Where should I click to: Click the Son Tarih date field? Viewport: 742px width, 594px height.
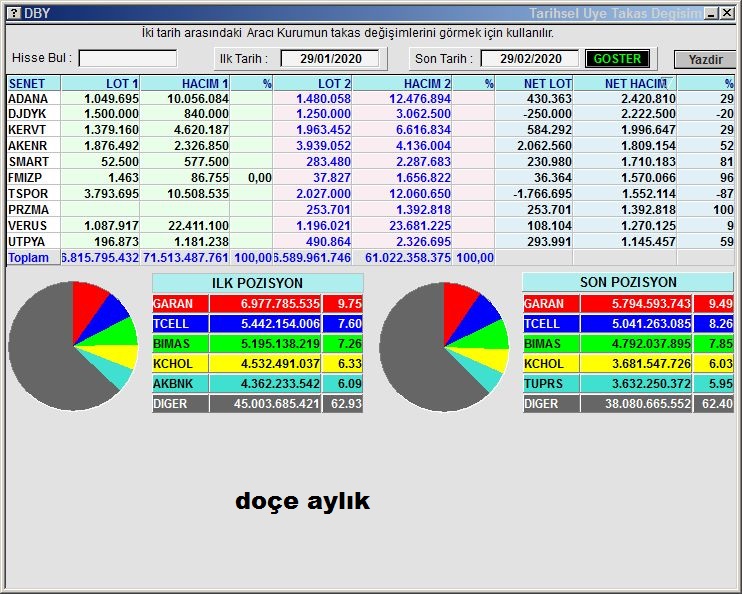[x=530, y=59]
